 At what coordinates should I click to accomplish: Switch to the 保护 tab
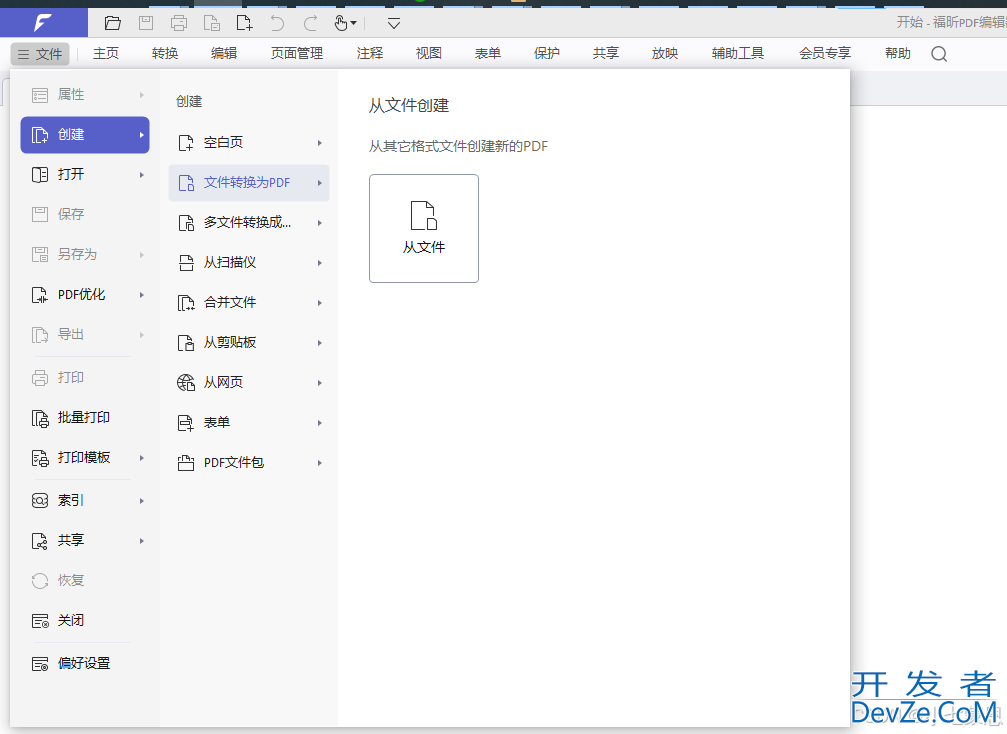tap(547, 54)
